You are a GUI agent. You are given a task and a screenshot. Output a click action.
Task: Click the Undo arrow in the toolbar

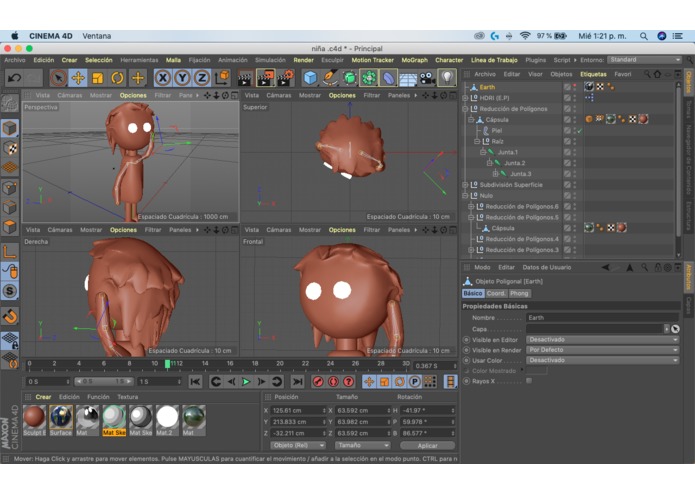14,78
